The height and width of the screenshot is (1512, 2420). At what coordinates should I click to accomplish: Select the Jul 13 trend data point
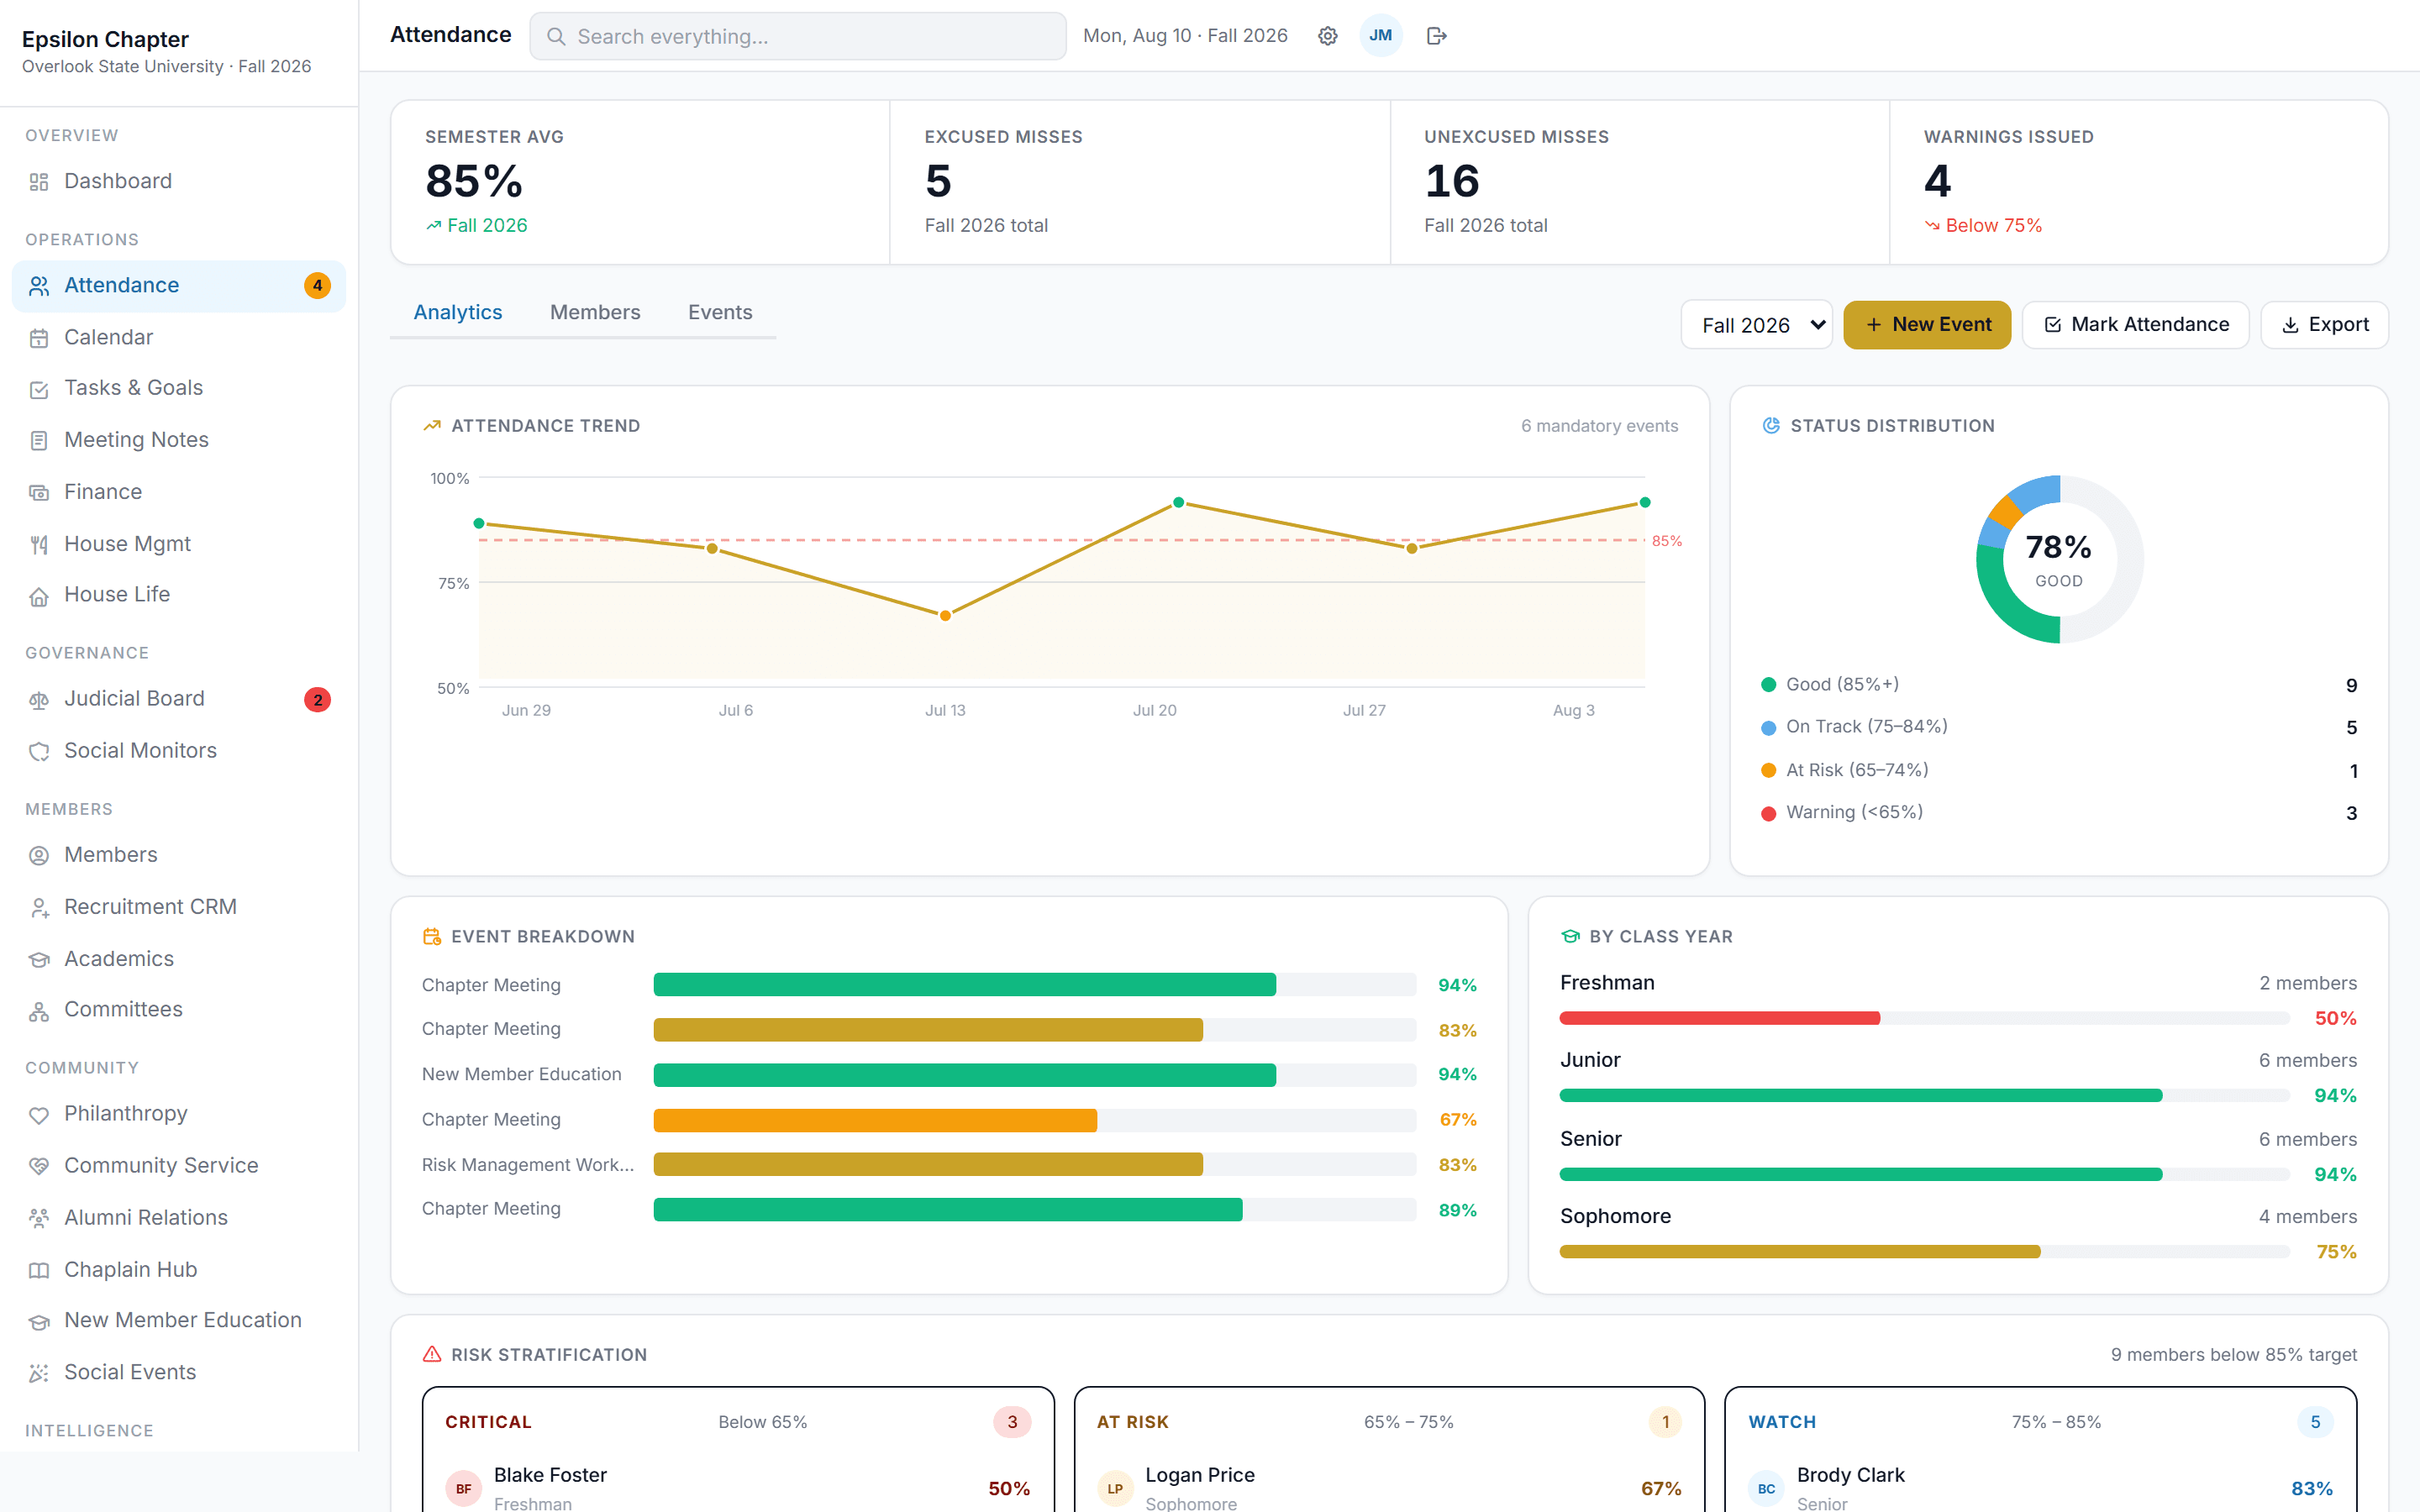click(945, 616)
